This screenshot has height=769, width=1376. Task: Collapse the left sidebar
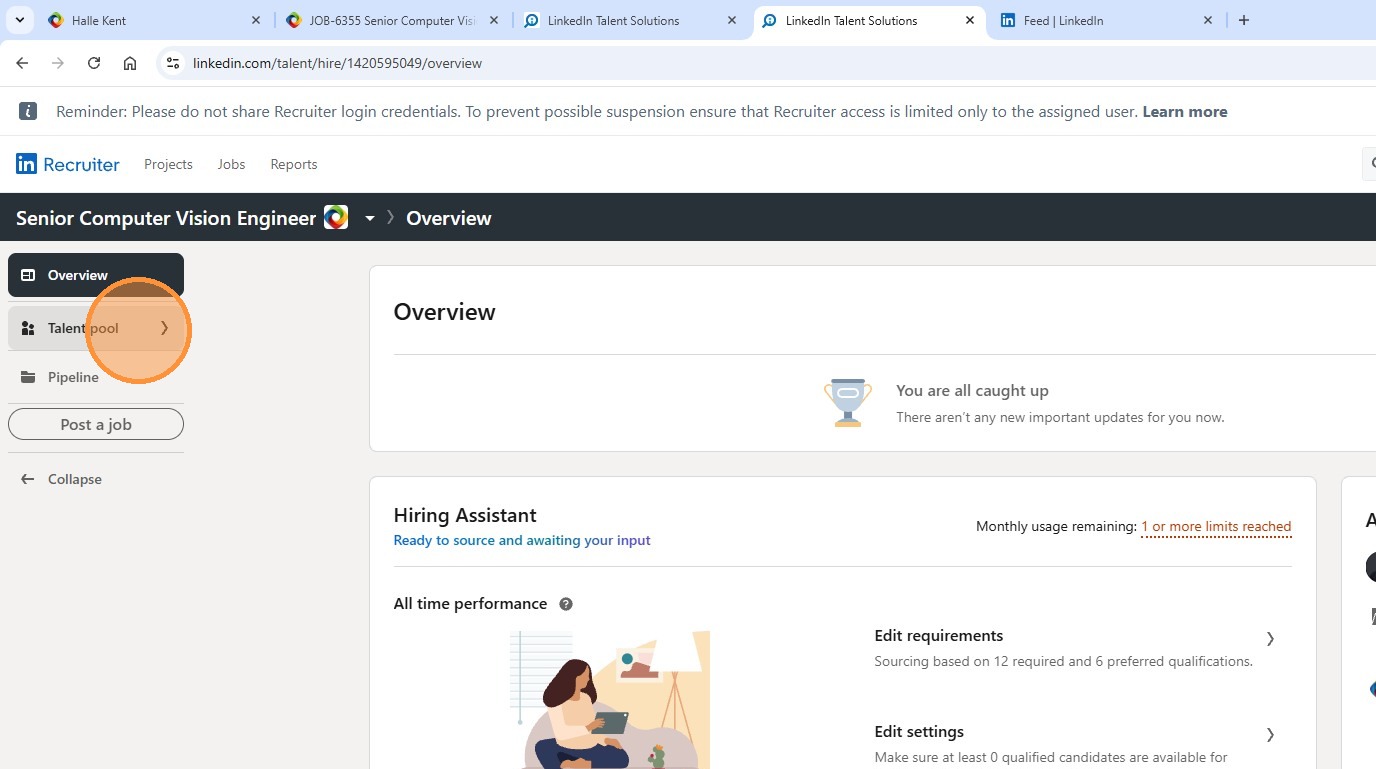click(x=62, y=479)
